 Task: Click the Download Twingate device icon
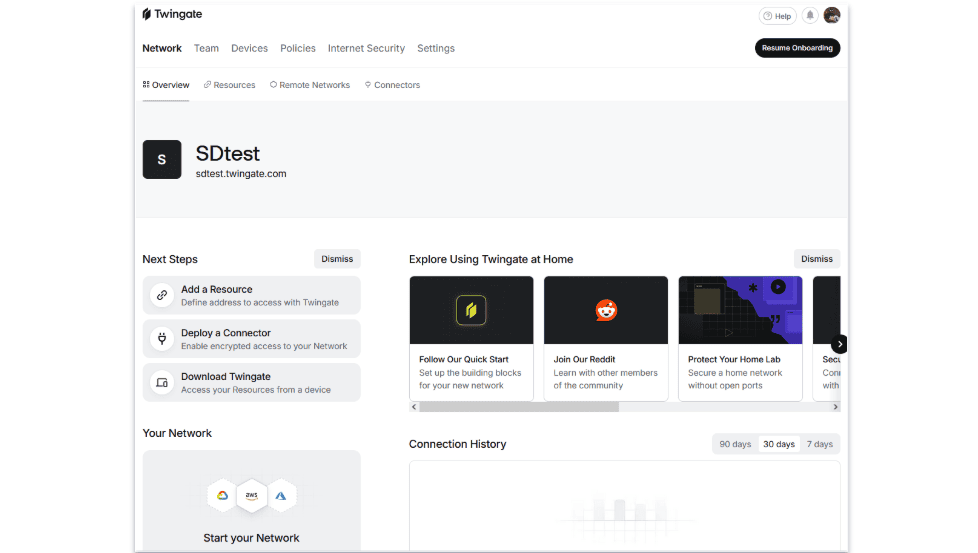click(162, 383)
